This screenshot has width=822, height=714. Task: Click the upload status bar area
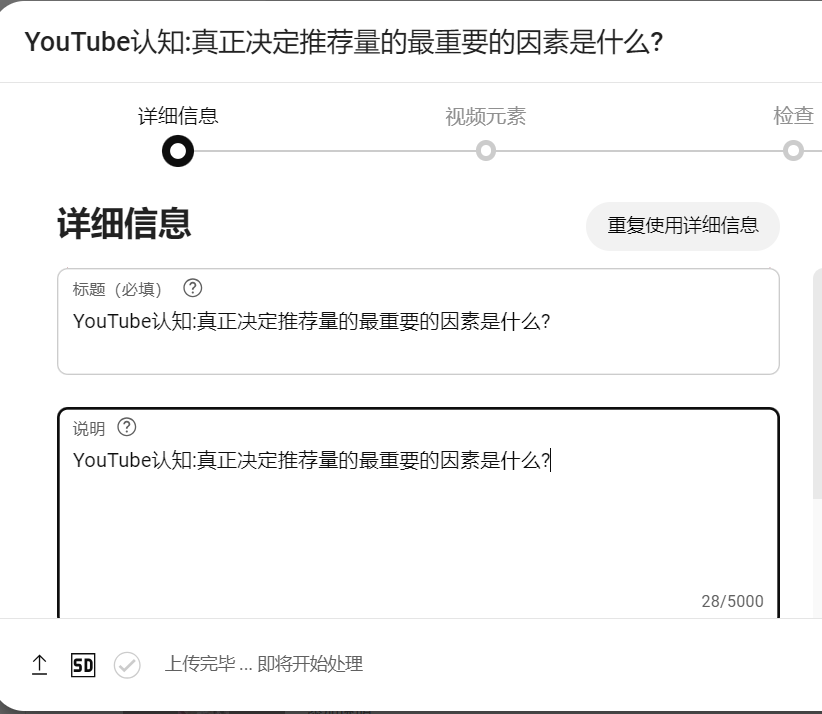click(x=411, y=664)
